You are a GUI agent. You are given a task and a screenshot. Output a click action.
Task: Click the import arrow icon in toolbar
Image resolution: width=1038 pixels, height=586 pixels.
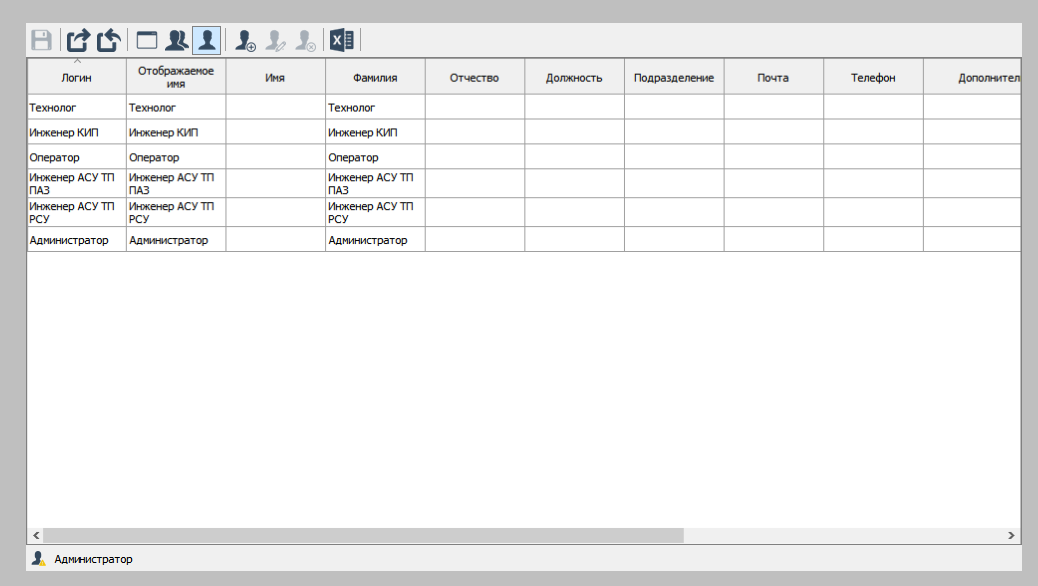pyautogui.click(x=109, y=41)
